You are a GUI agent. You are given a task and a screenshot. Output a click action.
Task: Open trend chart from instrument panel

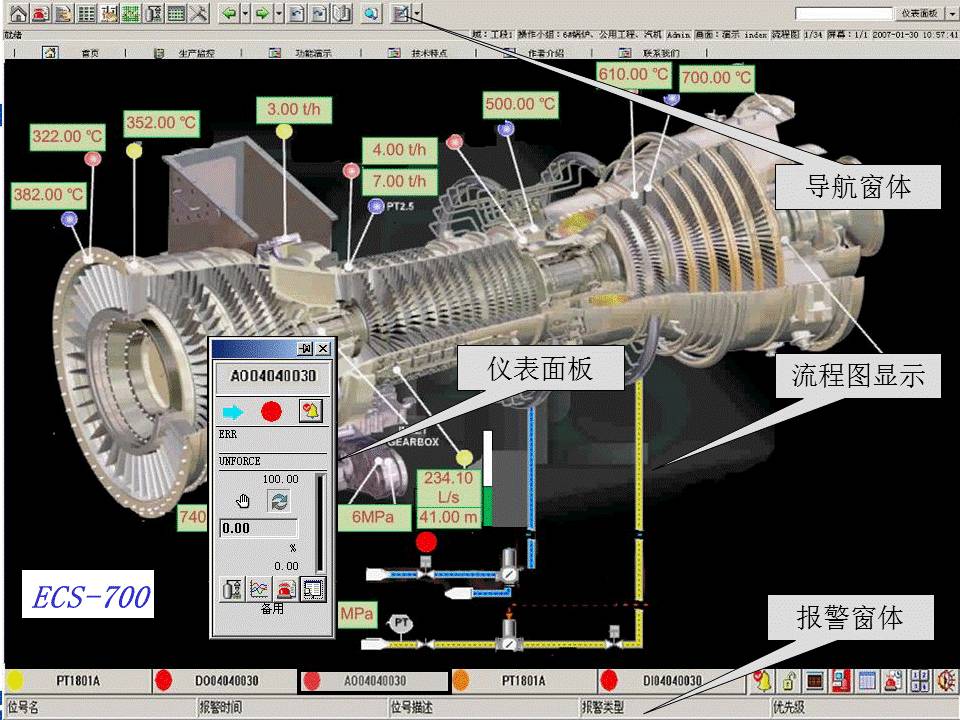pos(258,590)
